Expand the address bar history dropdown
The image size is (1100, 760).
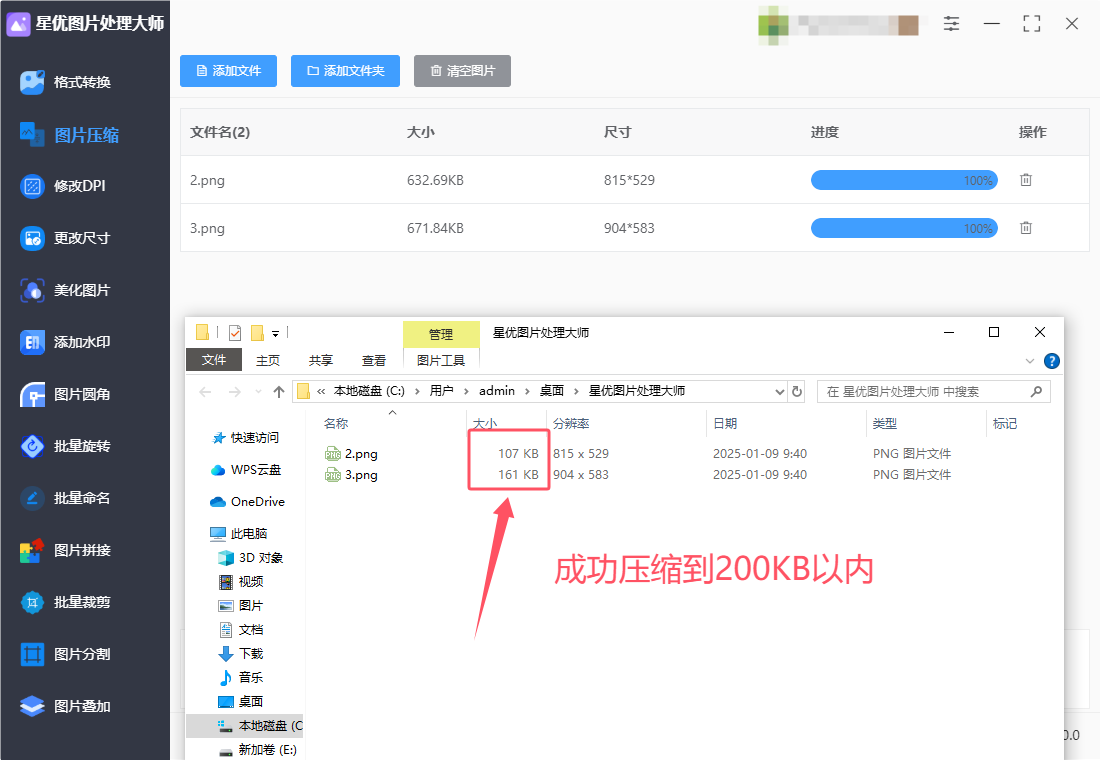coord(779,392)
